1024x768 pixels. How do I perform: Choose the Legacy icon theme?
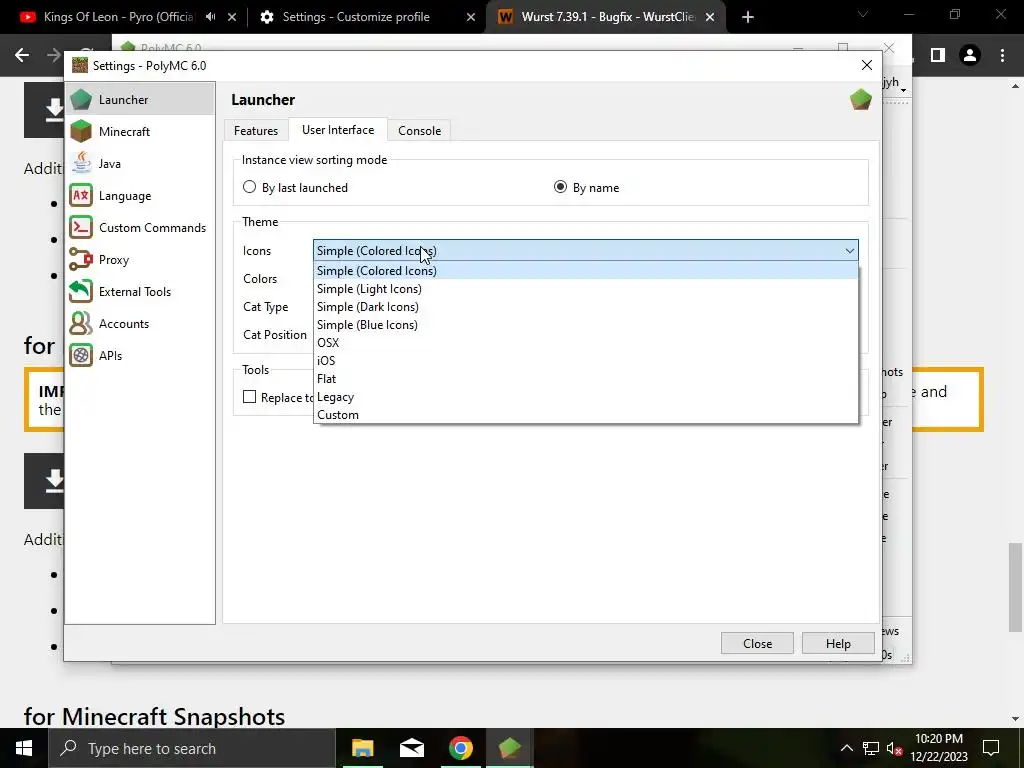tap(586, 397)
